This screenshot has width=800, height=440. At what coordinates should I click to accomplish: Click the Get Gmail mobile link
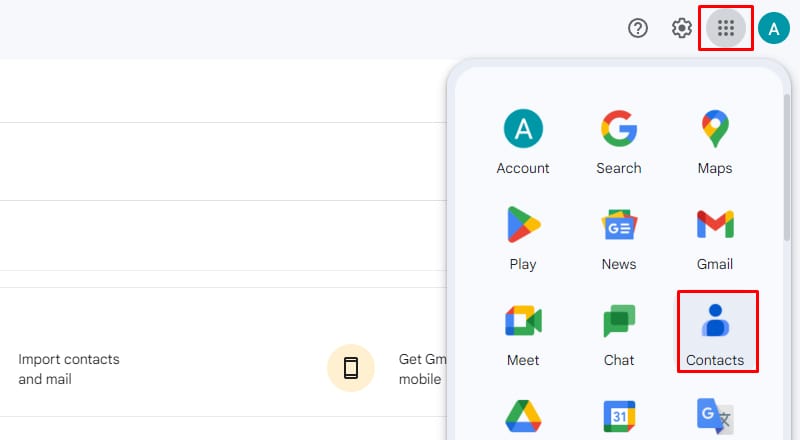[x=422, y=369]
